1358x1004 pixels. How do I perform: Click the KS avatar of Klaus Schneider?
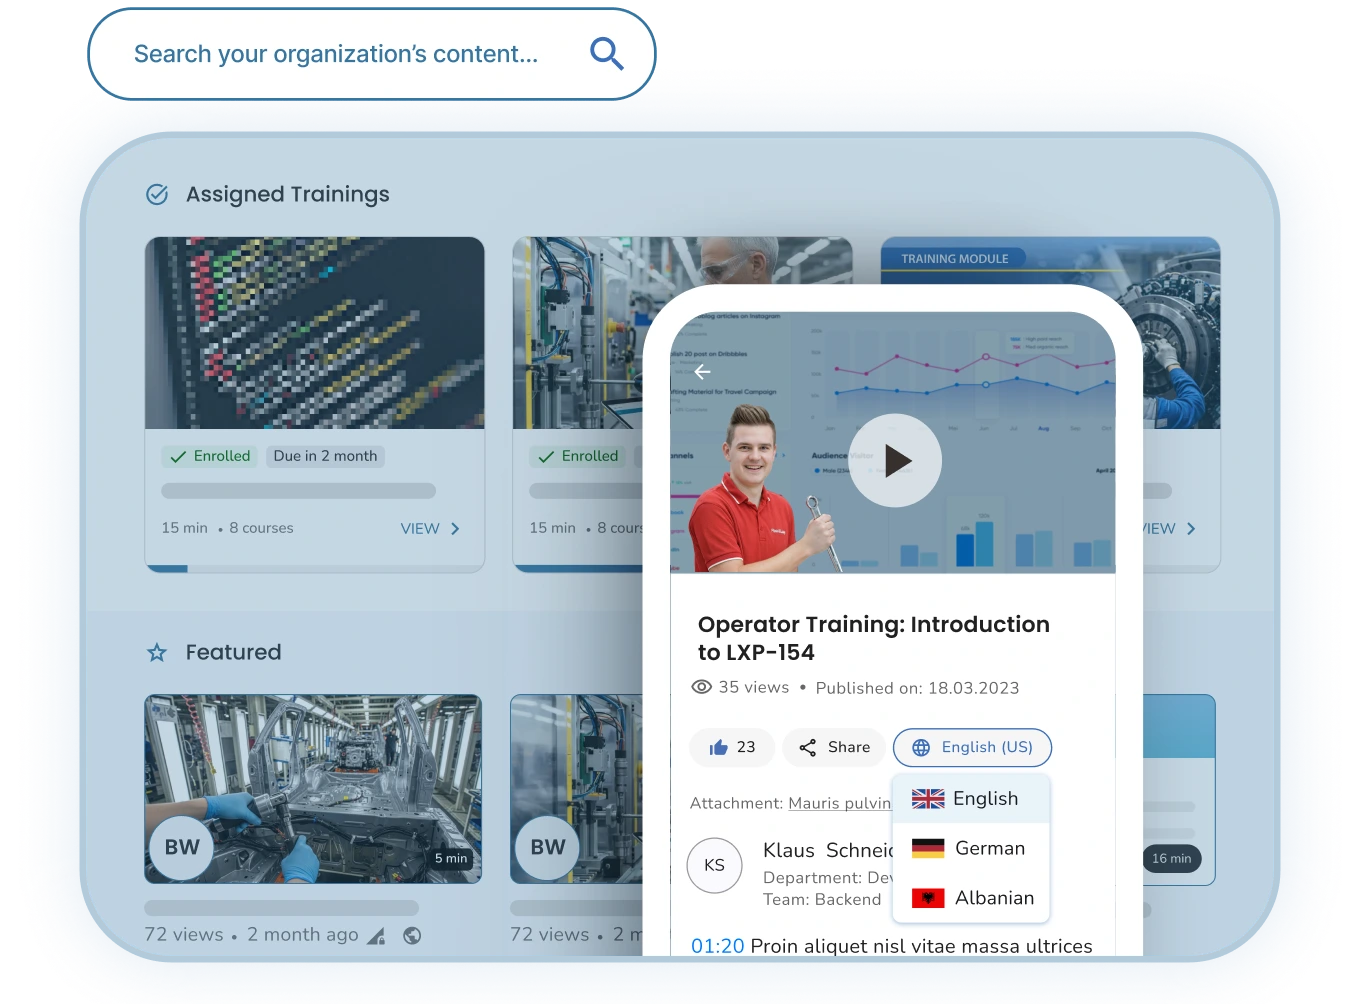(714, 866)
